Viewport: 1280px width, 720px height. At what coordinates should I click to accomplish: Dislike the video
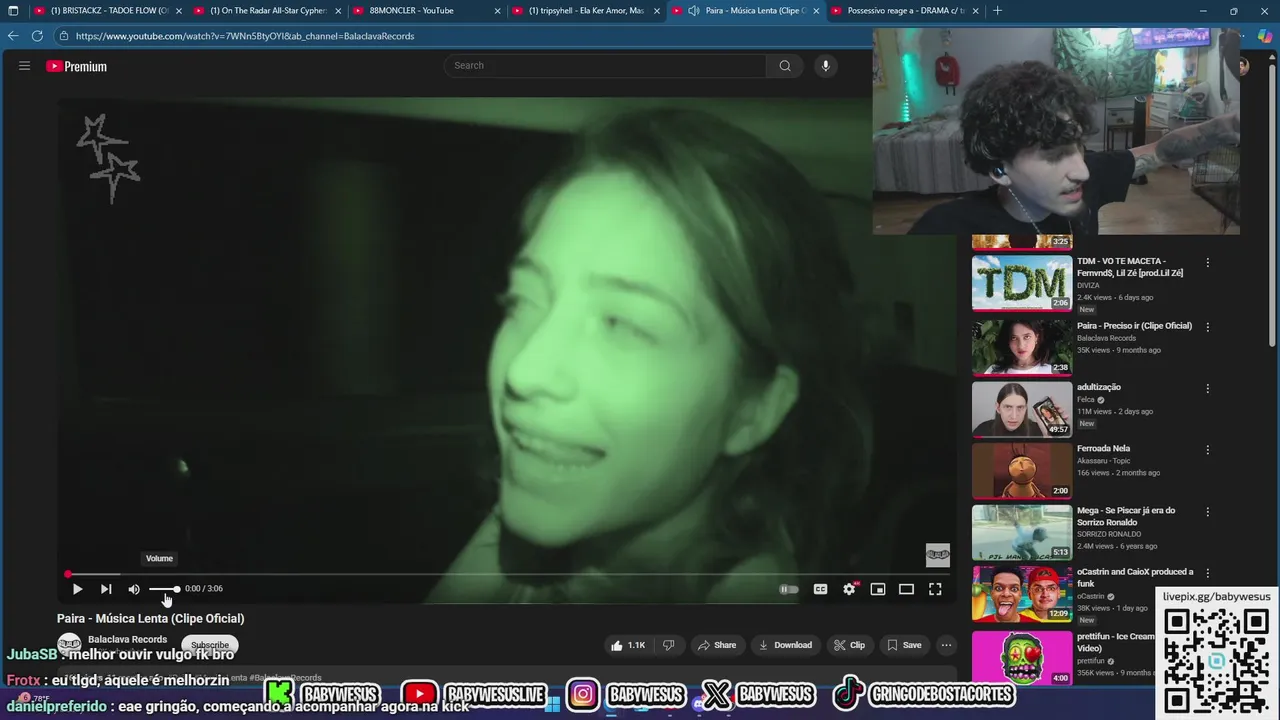[669, 645]
